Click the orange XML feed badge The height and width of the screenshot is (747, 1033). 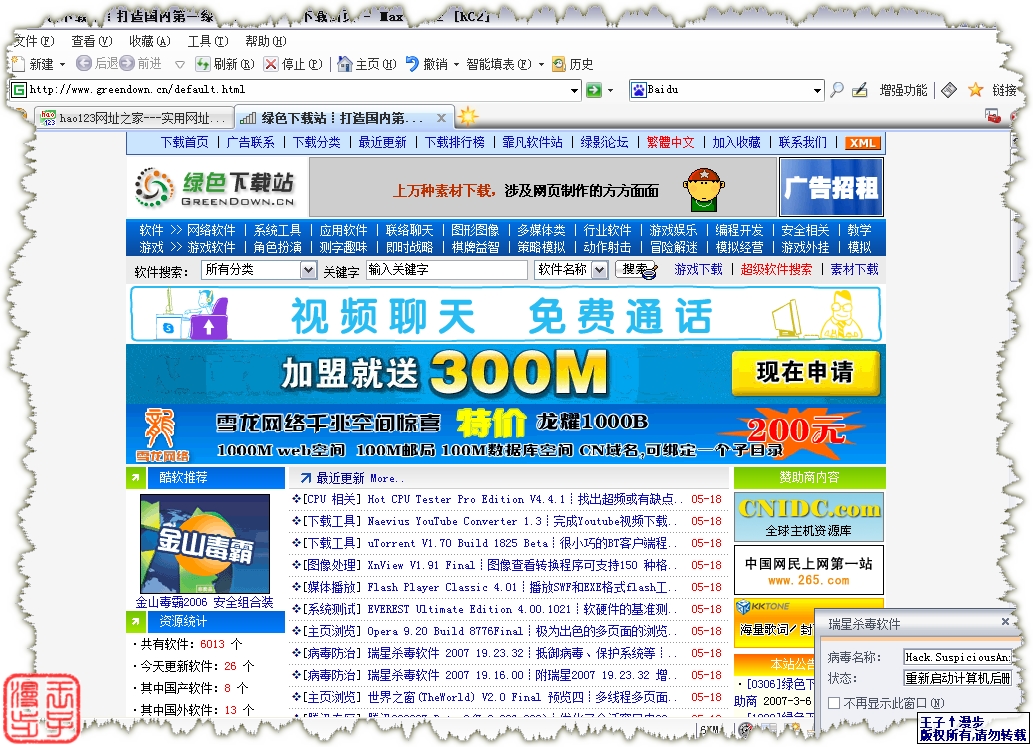[862, 142]
